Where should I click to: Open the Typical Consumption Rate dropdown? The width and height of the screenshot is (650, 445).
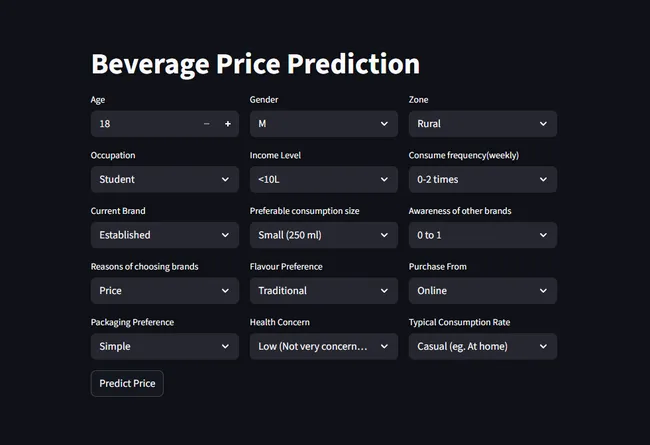(482, 347)
